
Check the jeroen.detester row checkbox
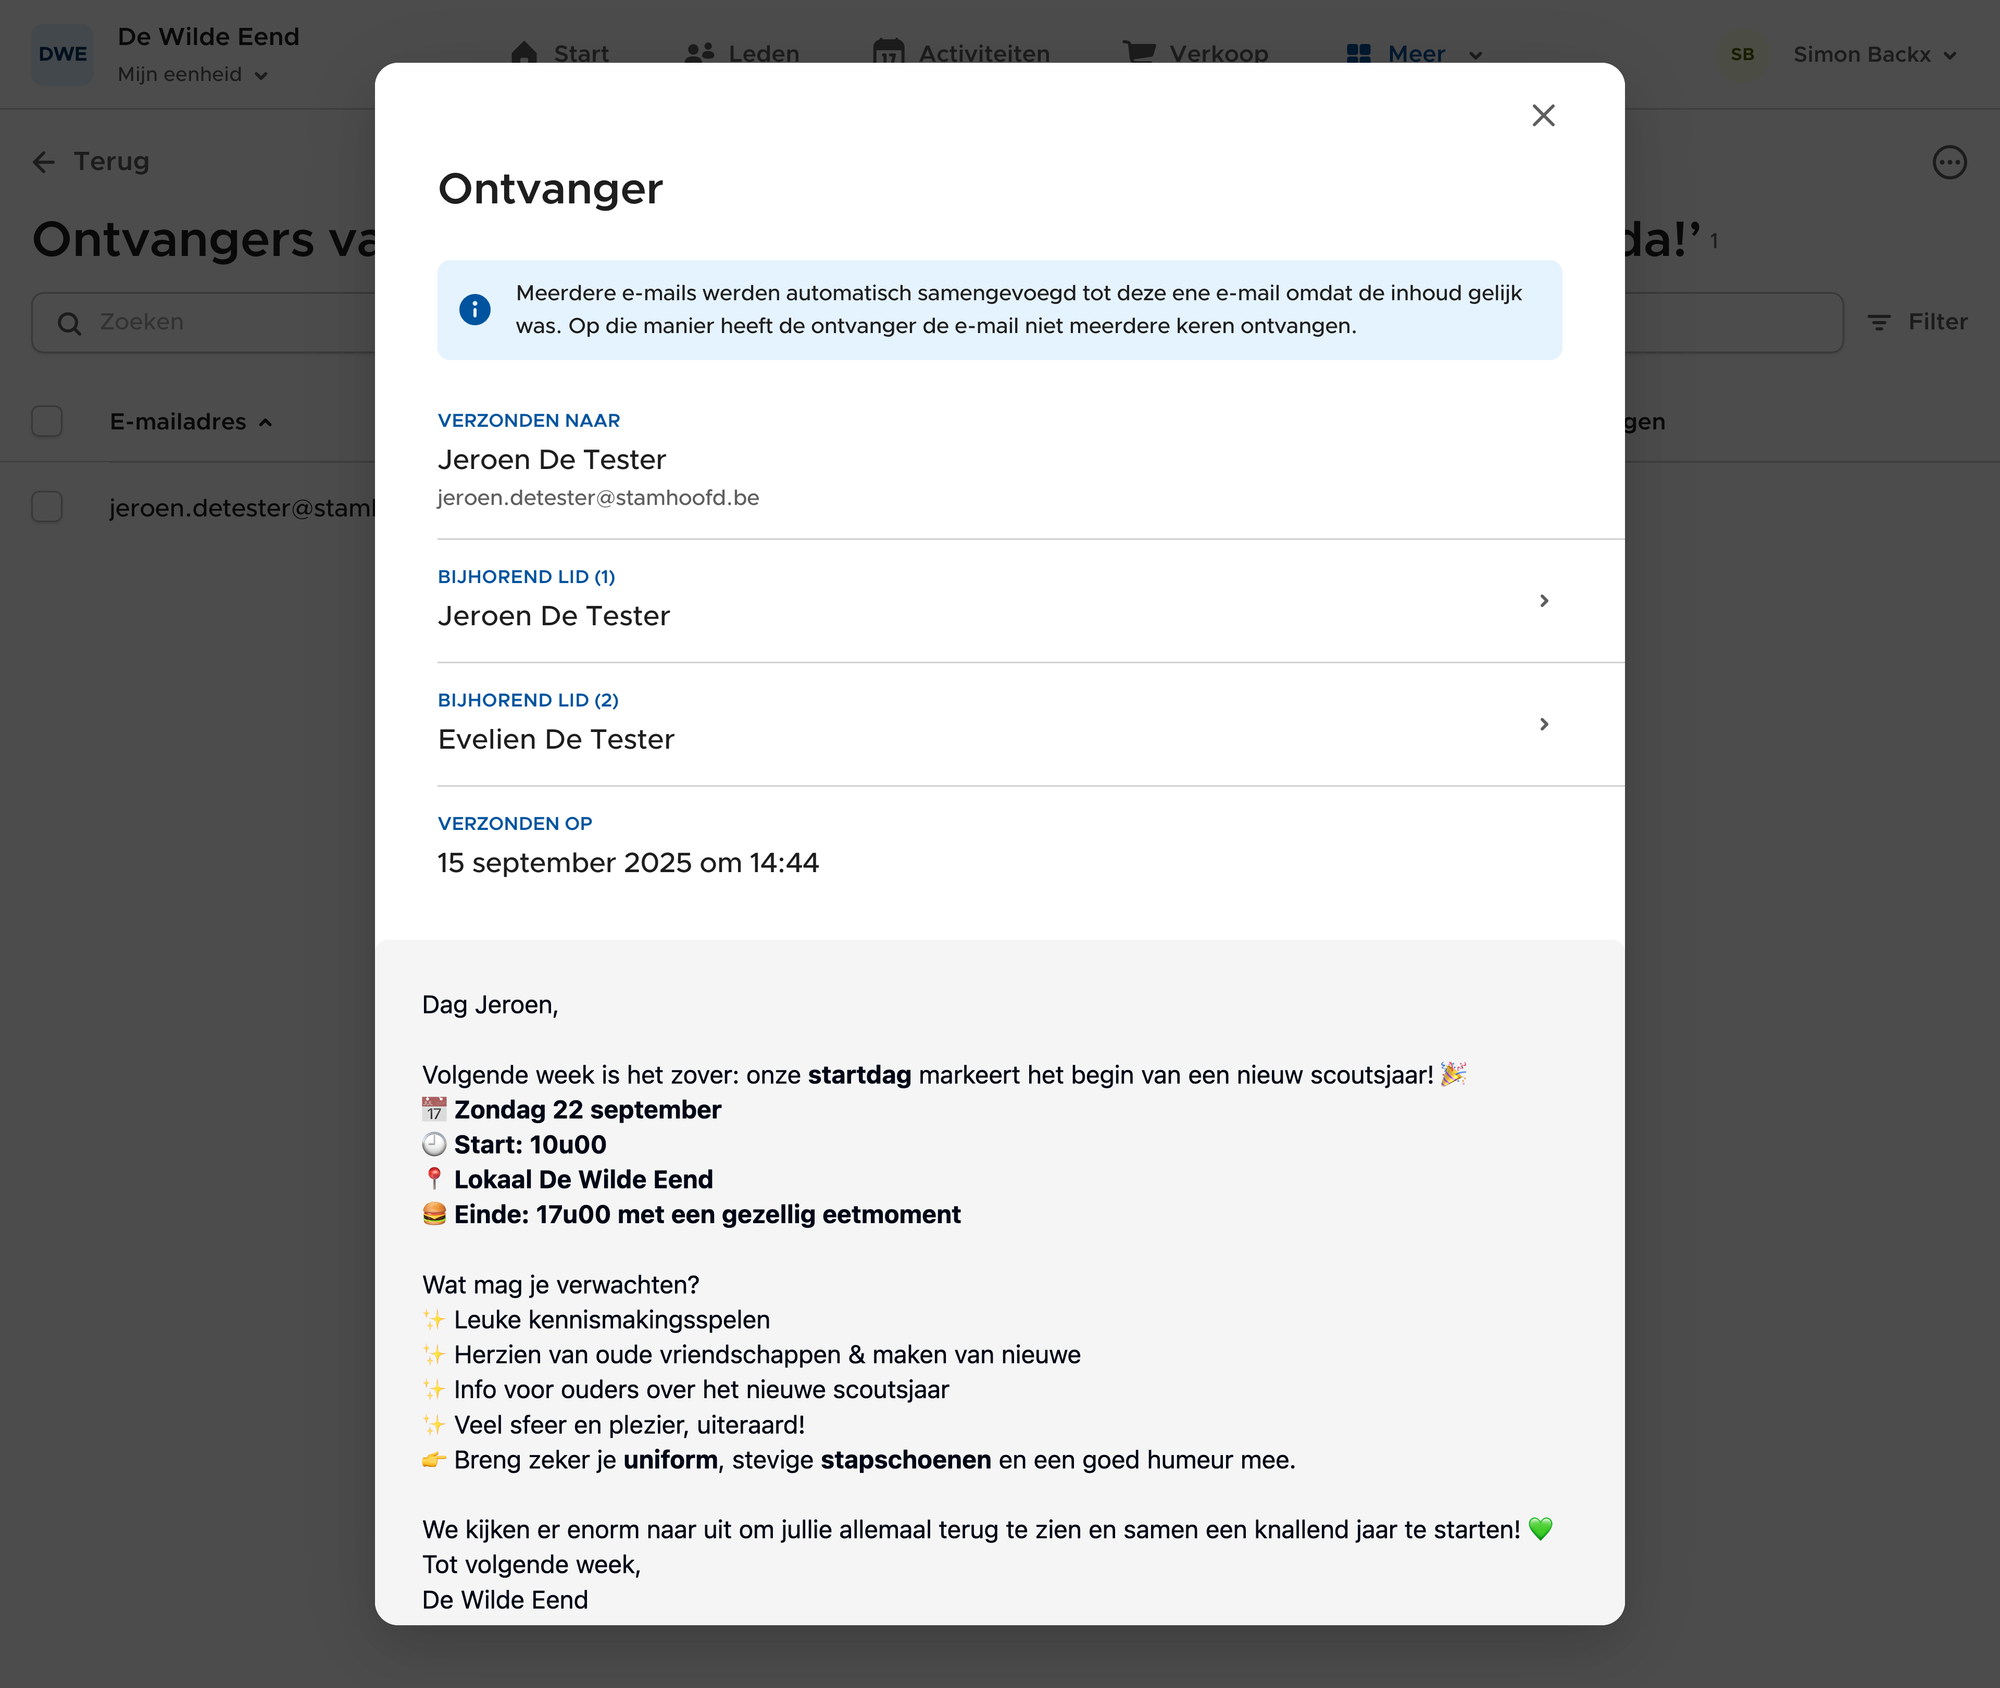click(x=47, y=507)
